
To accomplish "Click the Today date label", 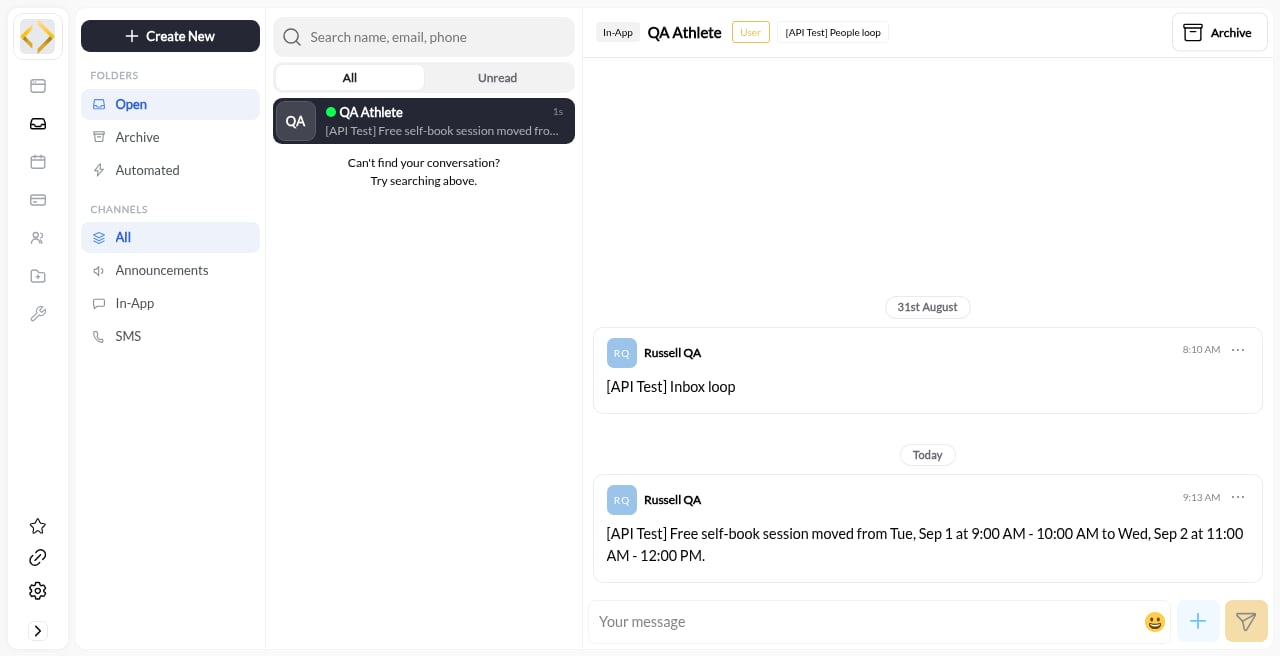I will 927,455.
